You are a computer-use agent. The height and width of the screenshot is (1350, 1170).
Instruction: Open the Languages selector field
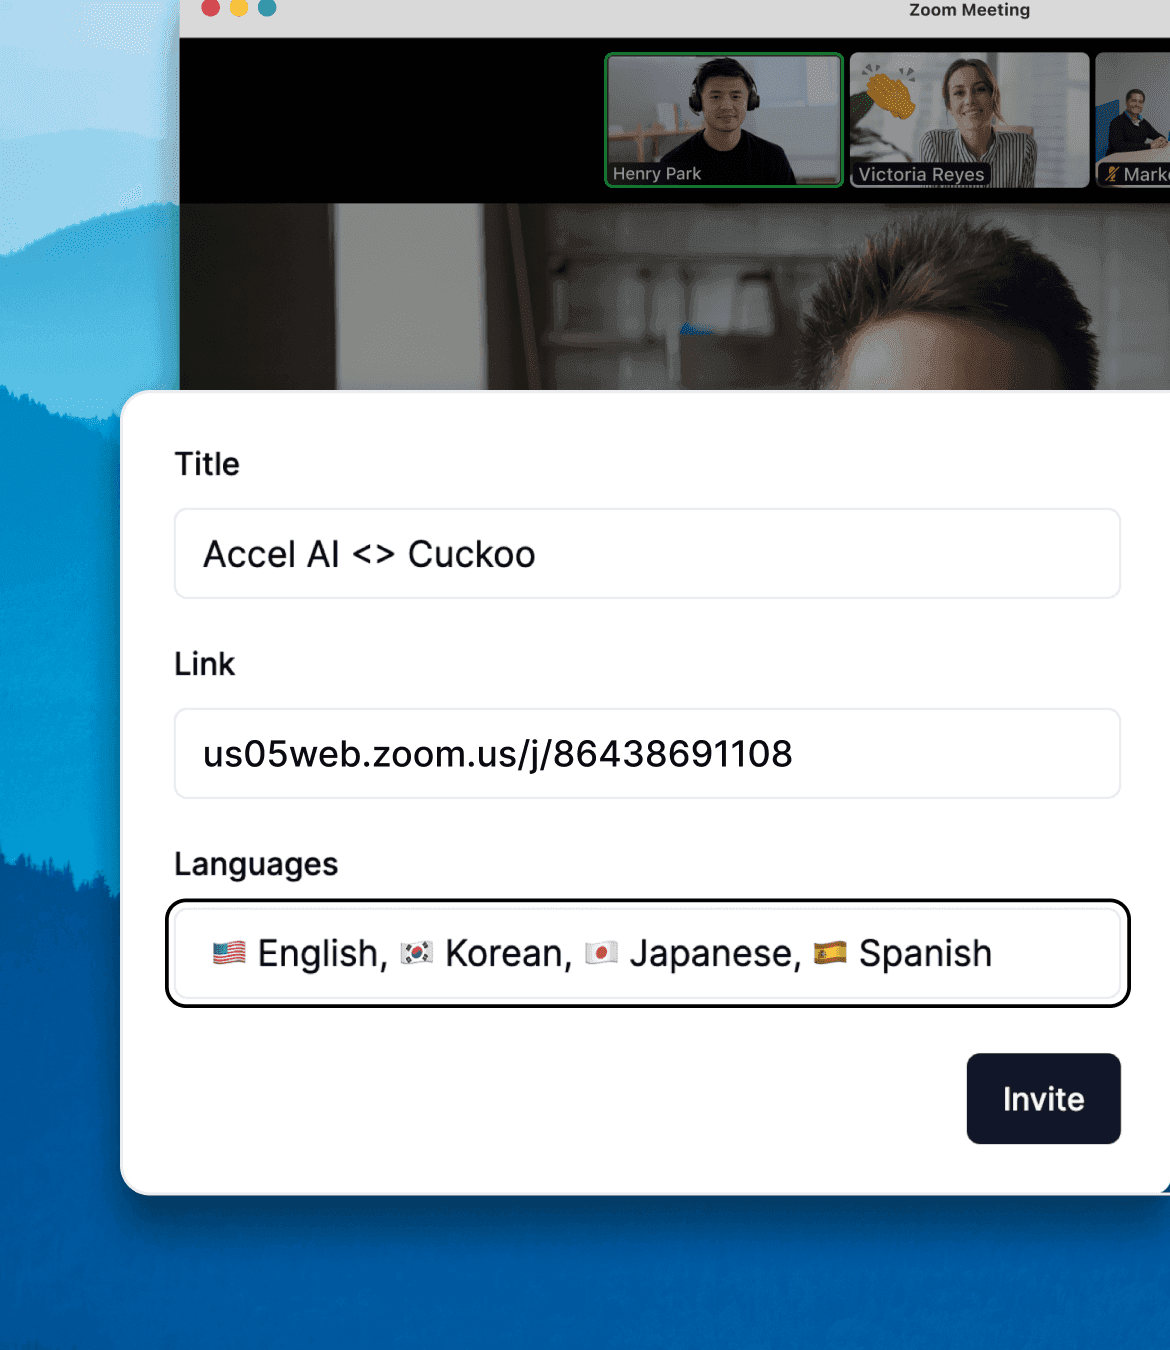648,953
